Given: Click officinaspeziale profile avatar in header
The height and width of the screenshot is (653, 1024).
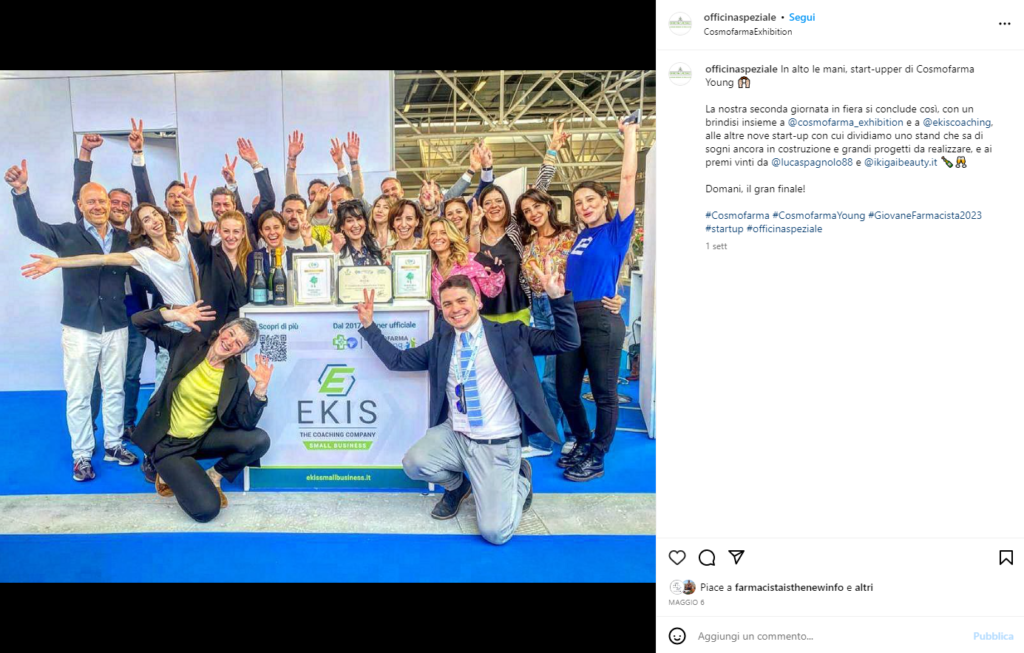Looking at the screenshot, I should tap(680, 24).
